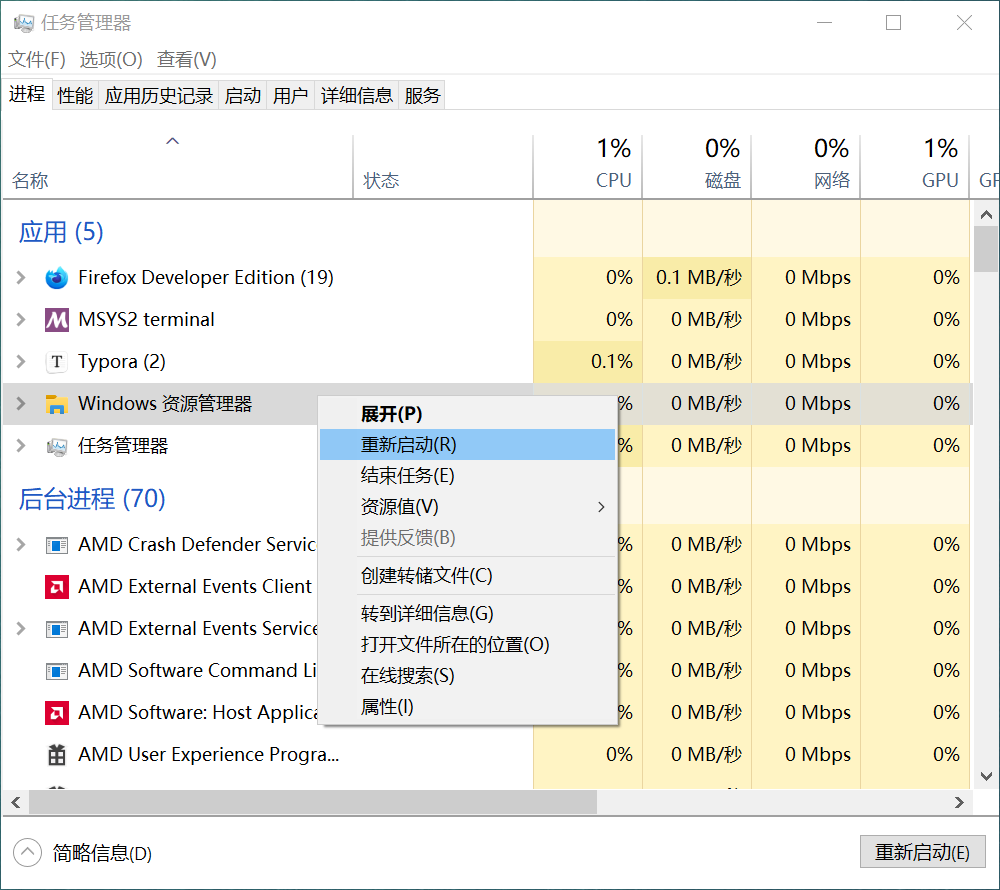The width and height of the screenshot is (1000, 890).
Task: Open the 选项(O) menu
Action: click(x=111, y=60)
